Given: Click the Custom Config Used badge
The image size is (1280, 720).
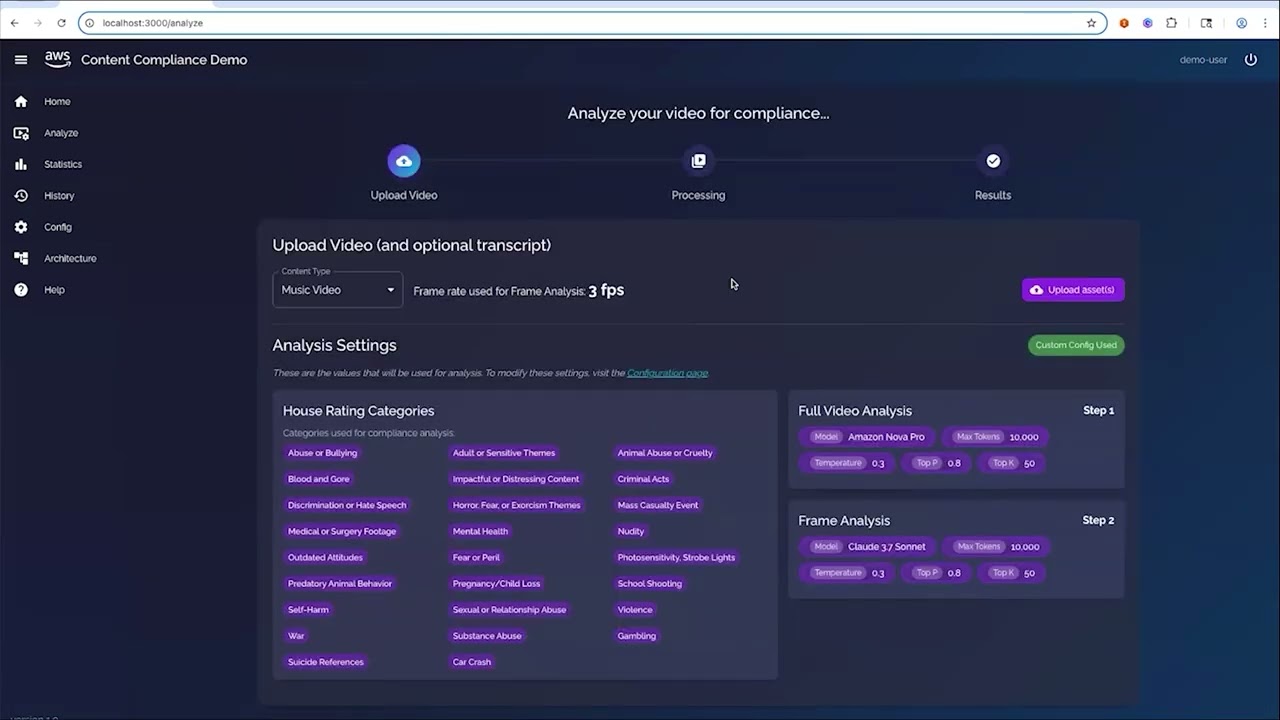Looking at the screenshot, I should pos(1076,345).
